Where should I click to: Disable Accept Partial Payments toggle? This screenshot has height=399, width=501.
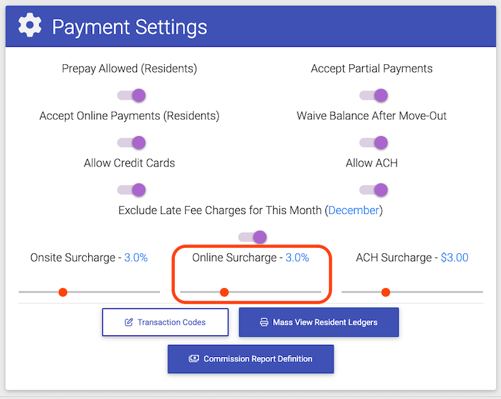click(x=374, y=96)
